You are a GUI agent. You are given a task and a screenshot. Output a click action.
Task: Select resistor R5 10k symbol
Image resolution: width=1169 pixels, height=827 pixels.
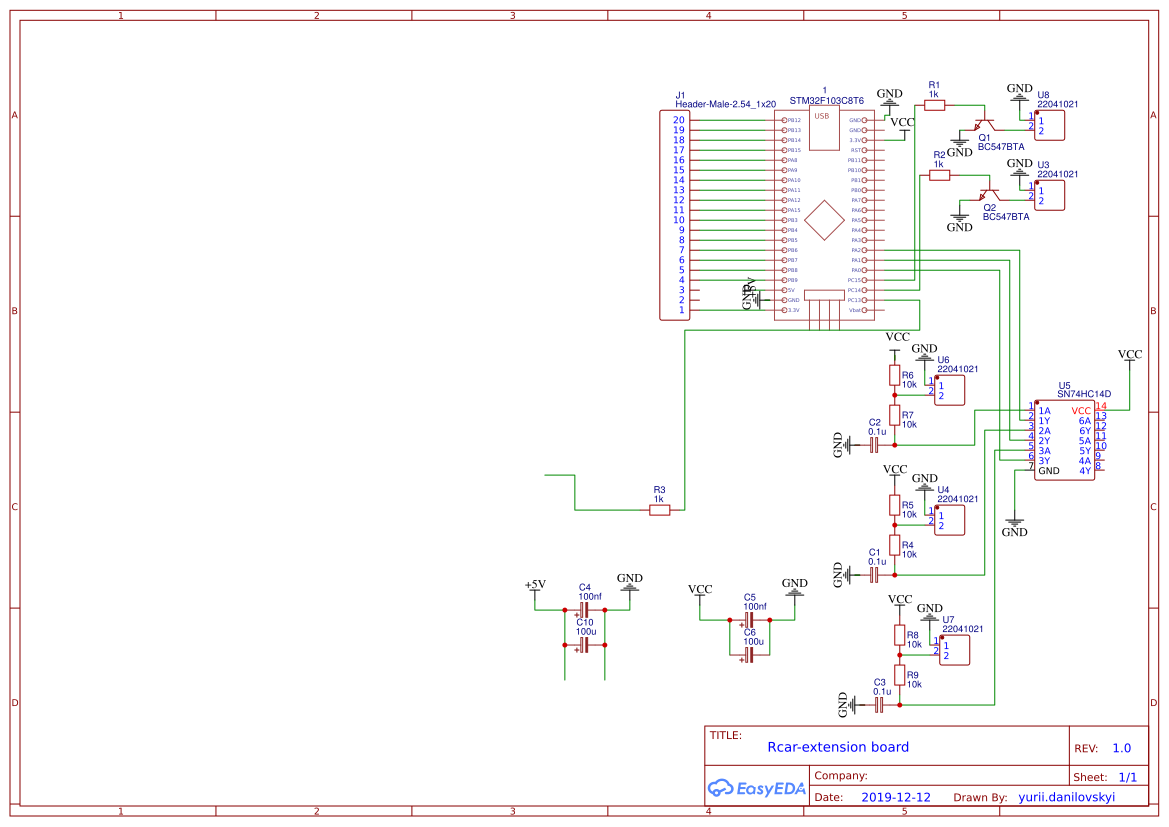(x=895, y=505)
